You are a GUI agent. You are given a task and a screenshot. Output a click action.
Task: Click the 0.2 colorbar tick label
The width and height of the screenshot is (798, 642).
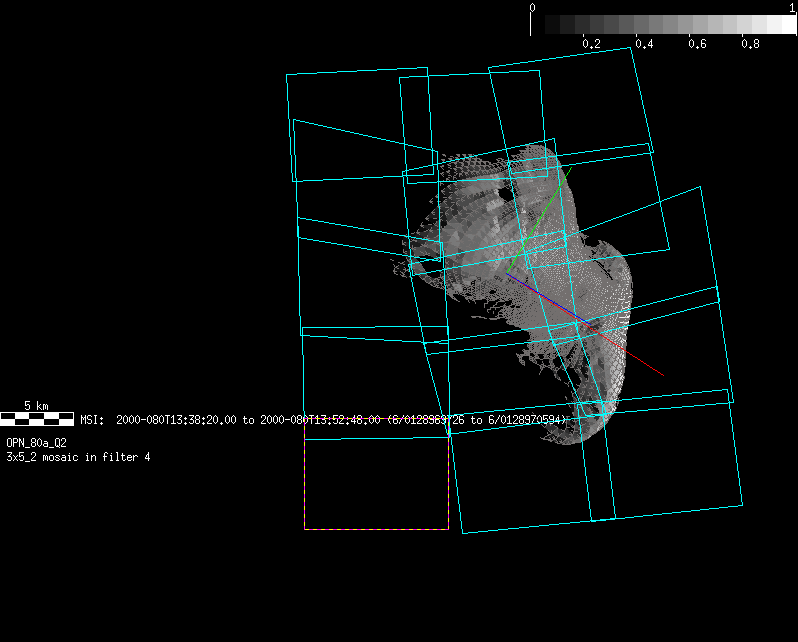pos(591,44)
